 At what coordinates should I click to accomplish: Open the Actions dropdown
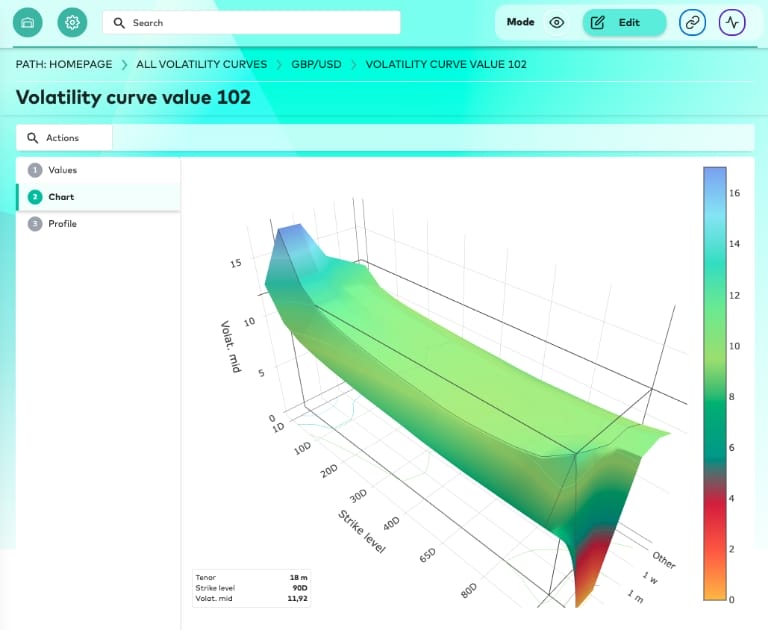point(64,138)
